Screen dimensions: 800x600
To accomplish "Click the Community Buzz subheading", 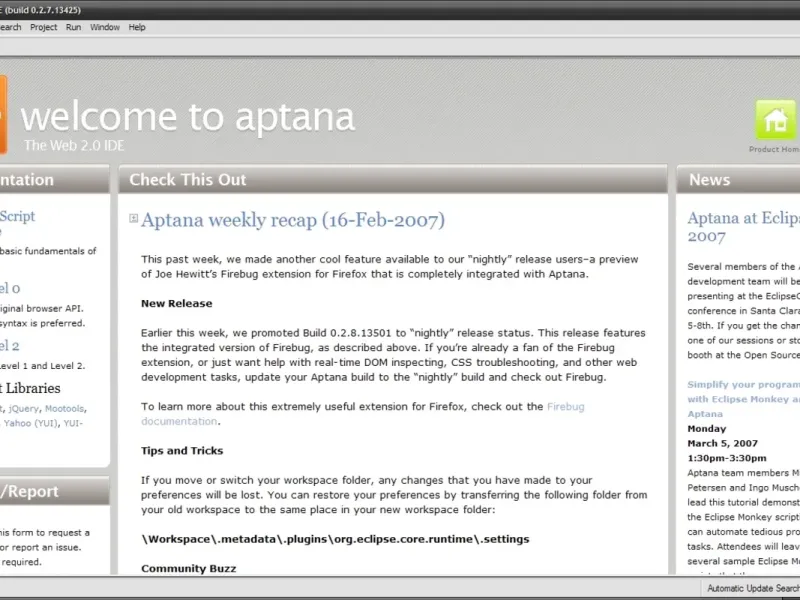I will (189, 568).
